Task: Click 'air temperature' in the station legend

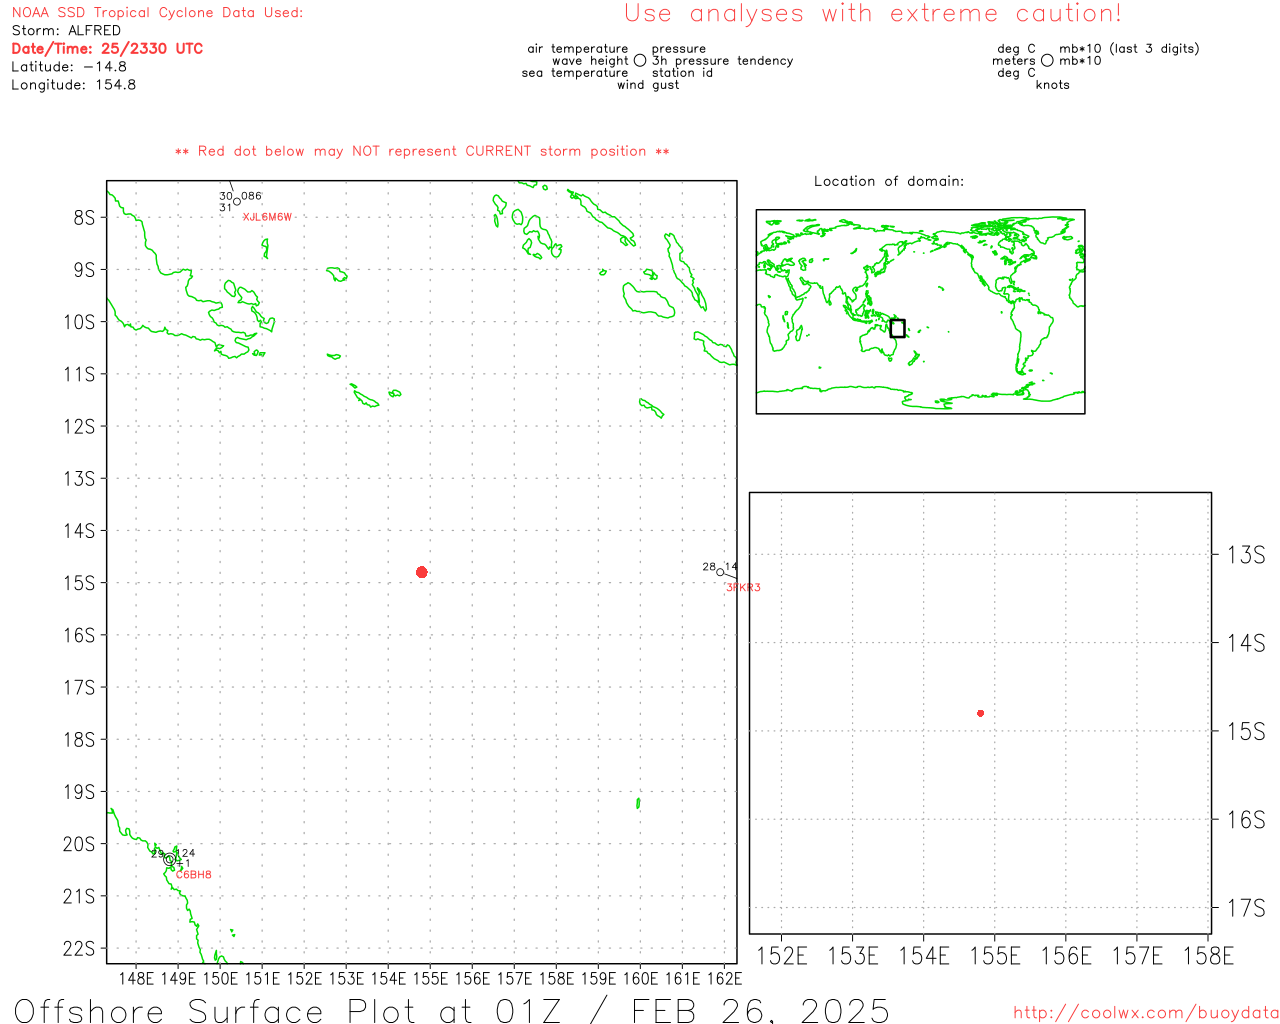Action: click(578, 49)
